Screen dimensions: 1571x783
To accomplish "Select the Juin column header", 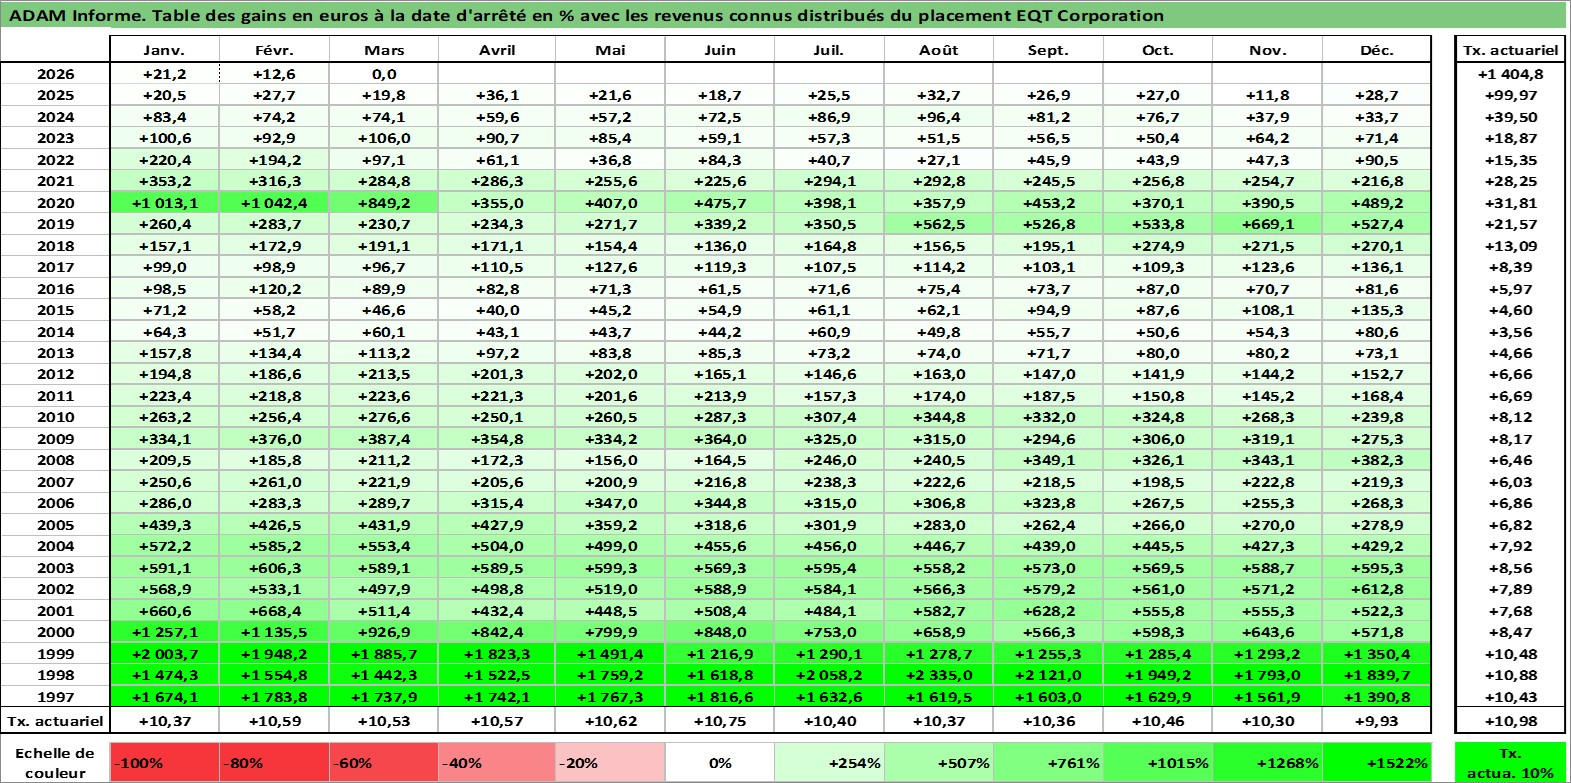I will click(x=720, y=50).
